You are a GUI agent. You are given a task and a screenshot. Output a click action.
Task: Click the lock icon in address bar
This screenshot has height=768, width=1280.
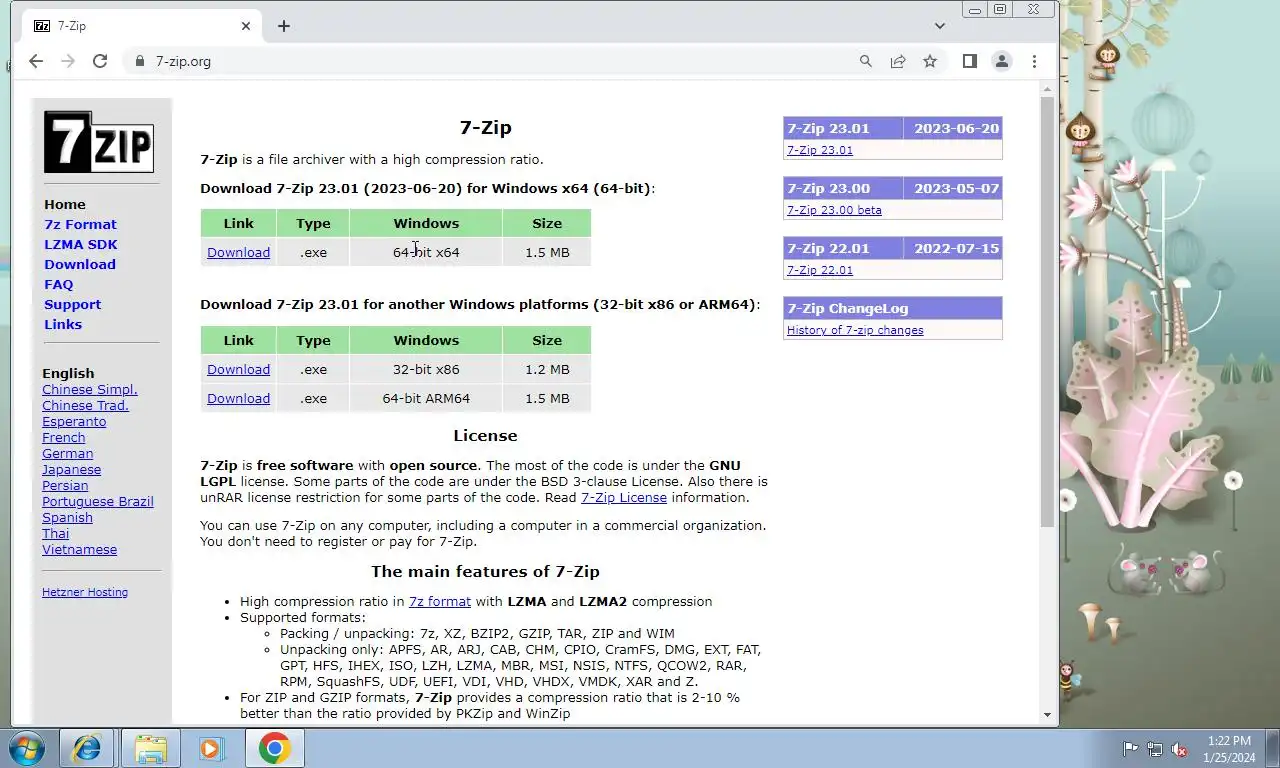[140, 61]
